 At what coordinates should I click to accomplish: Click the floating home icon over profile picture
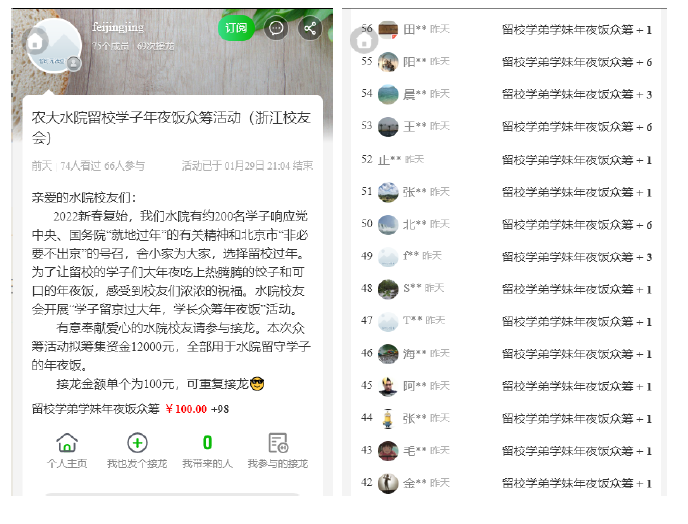(35, 41)
